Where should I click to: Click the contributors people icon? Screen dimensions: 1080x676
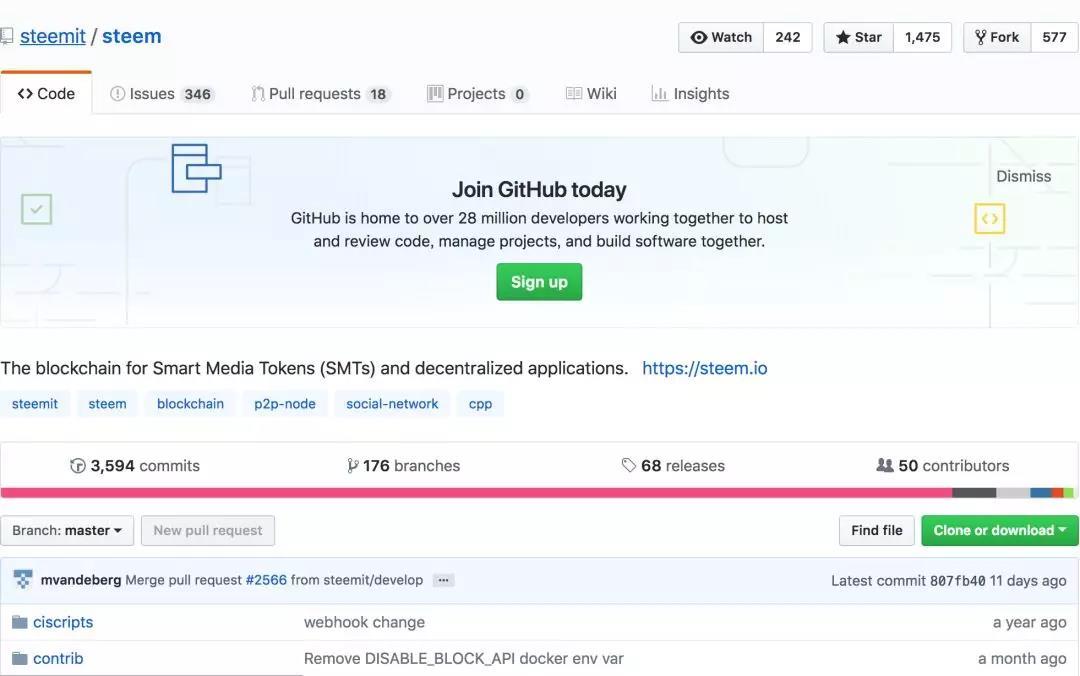click(x=884, y=465)
